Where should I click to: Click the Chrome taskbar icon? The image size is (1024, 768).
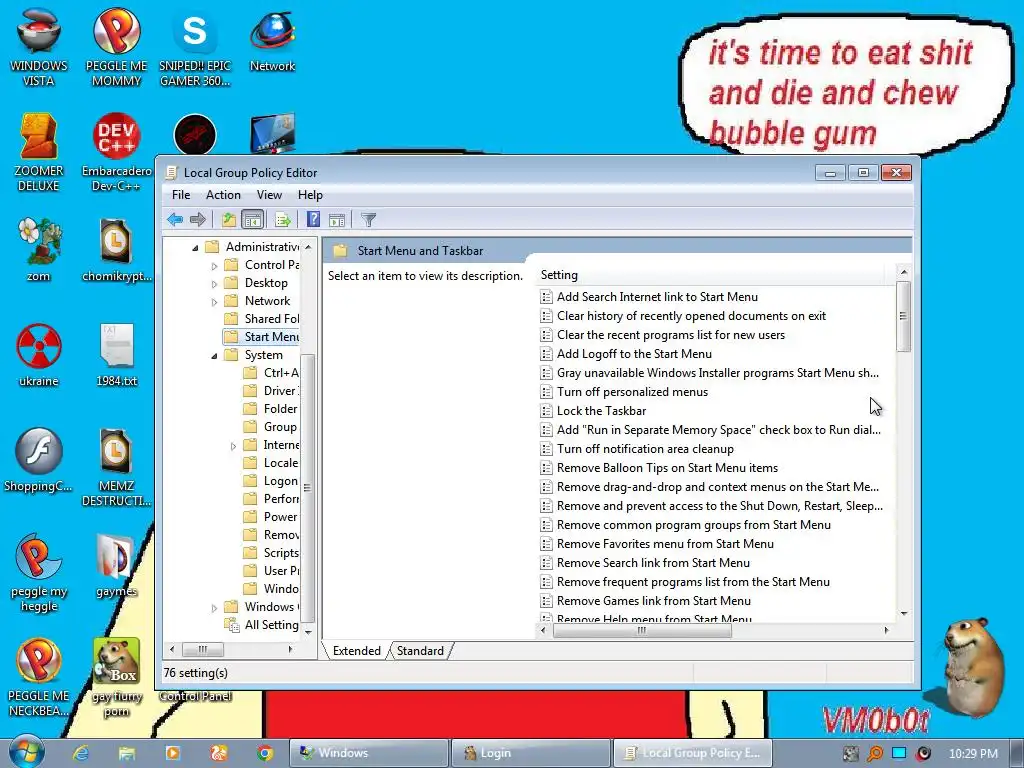[264, 753]
